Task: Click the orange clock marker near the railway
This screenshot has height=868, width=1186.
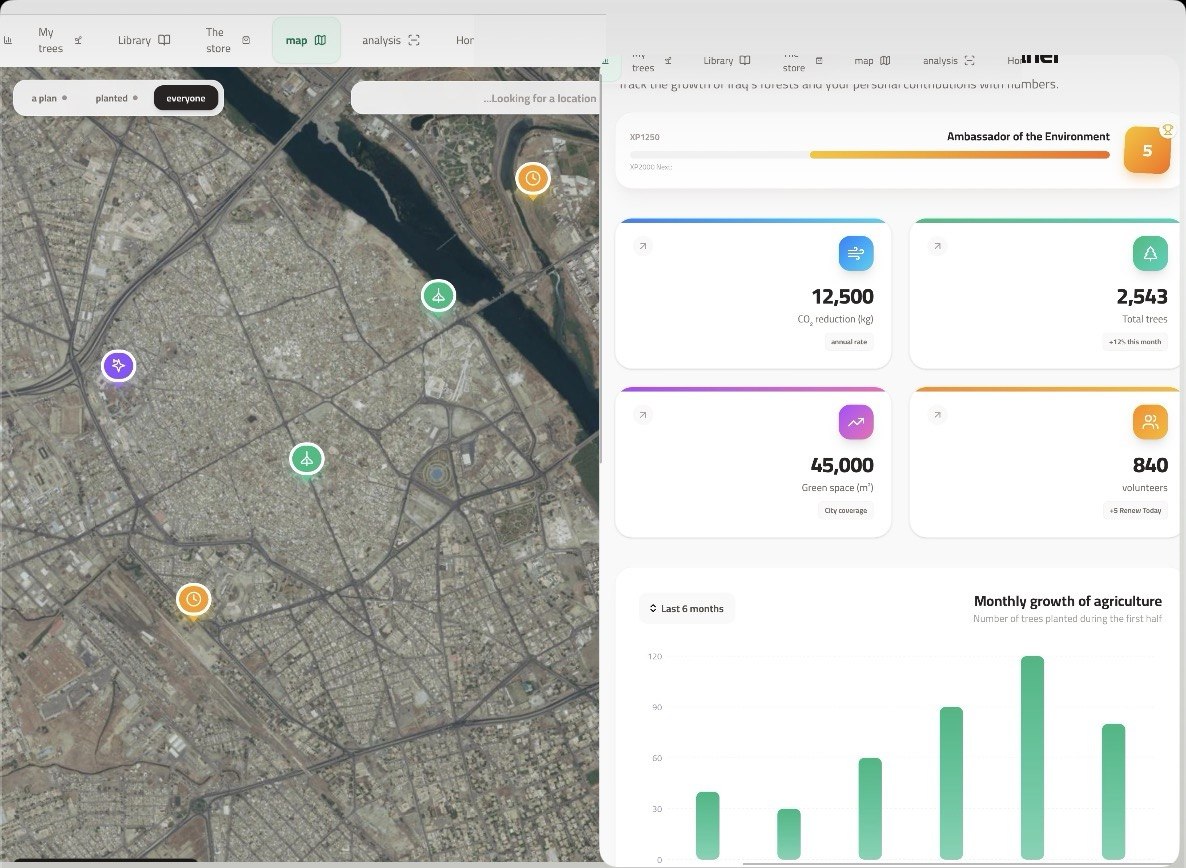Action: (194, 600)
